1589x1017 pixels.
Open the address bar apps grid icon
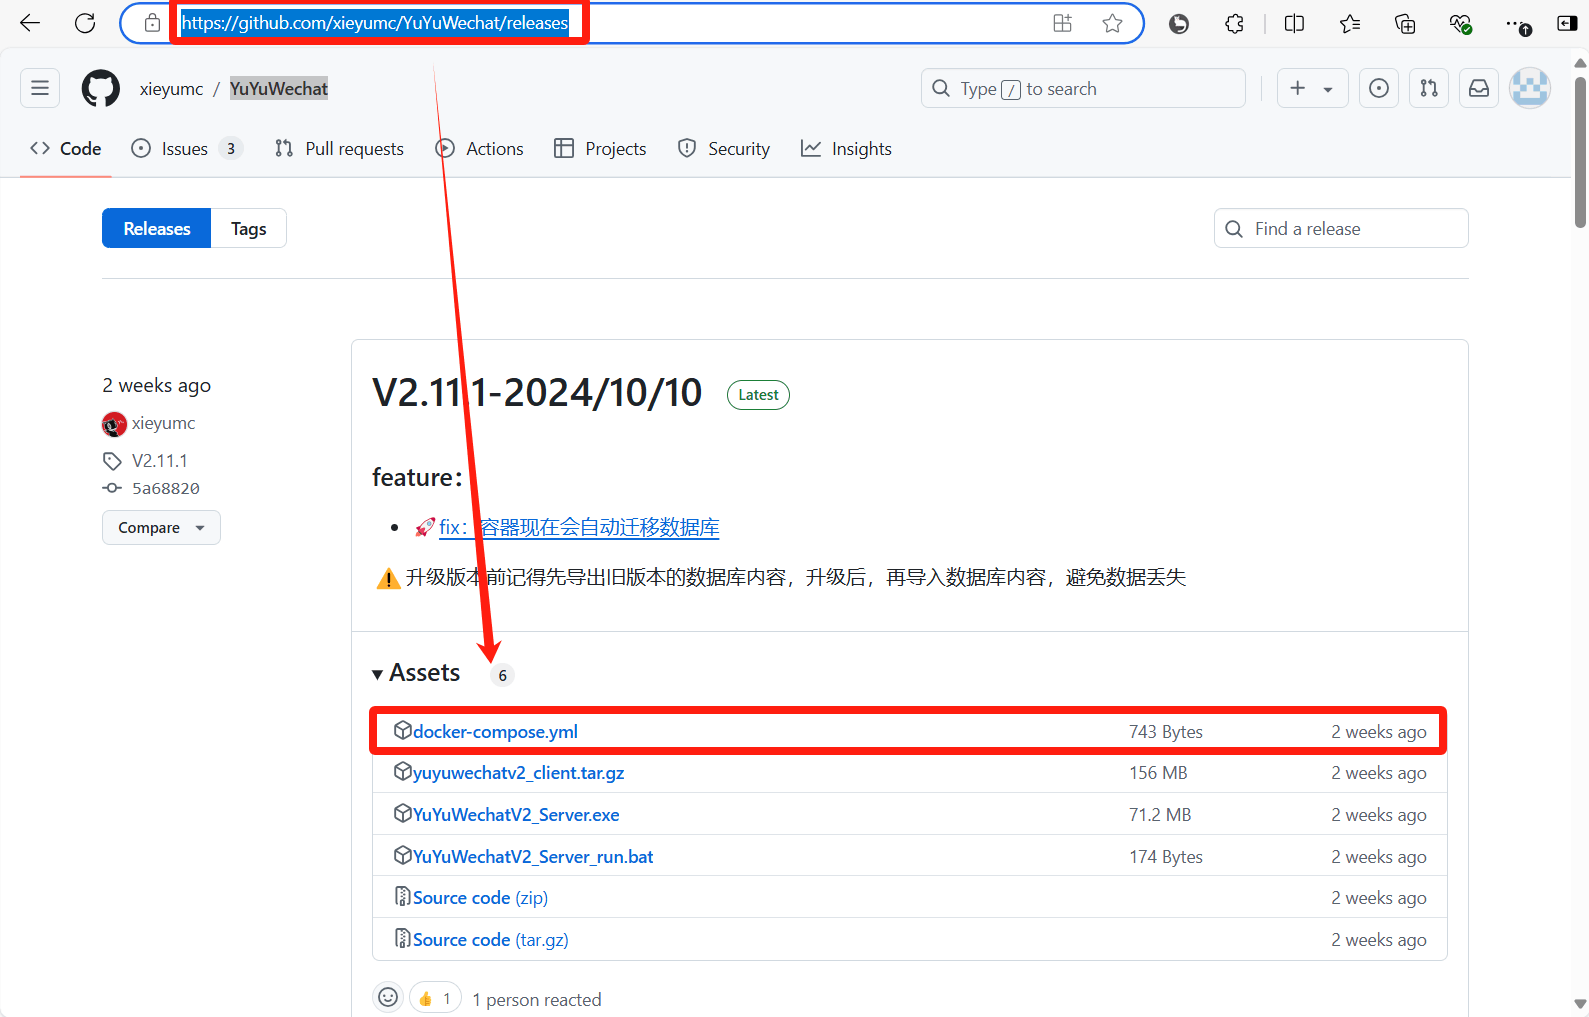click(1062, 23)
